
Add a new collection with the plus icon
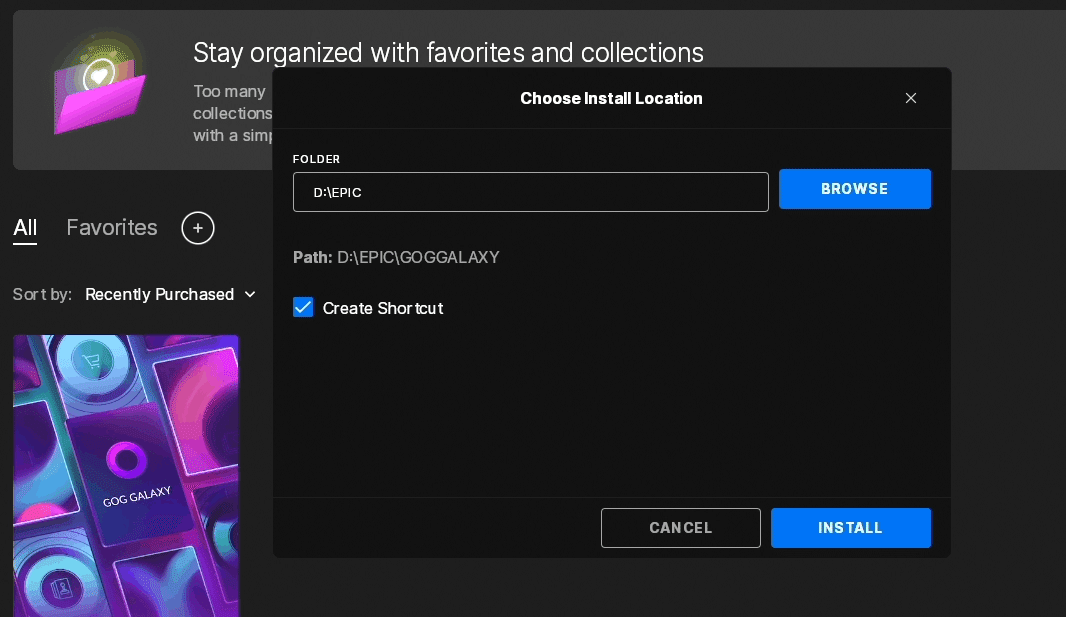click(x=198, y=228)
